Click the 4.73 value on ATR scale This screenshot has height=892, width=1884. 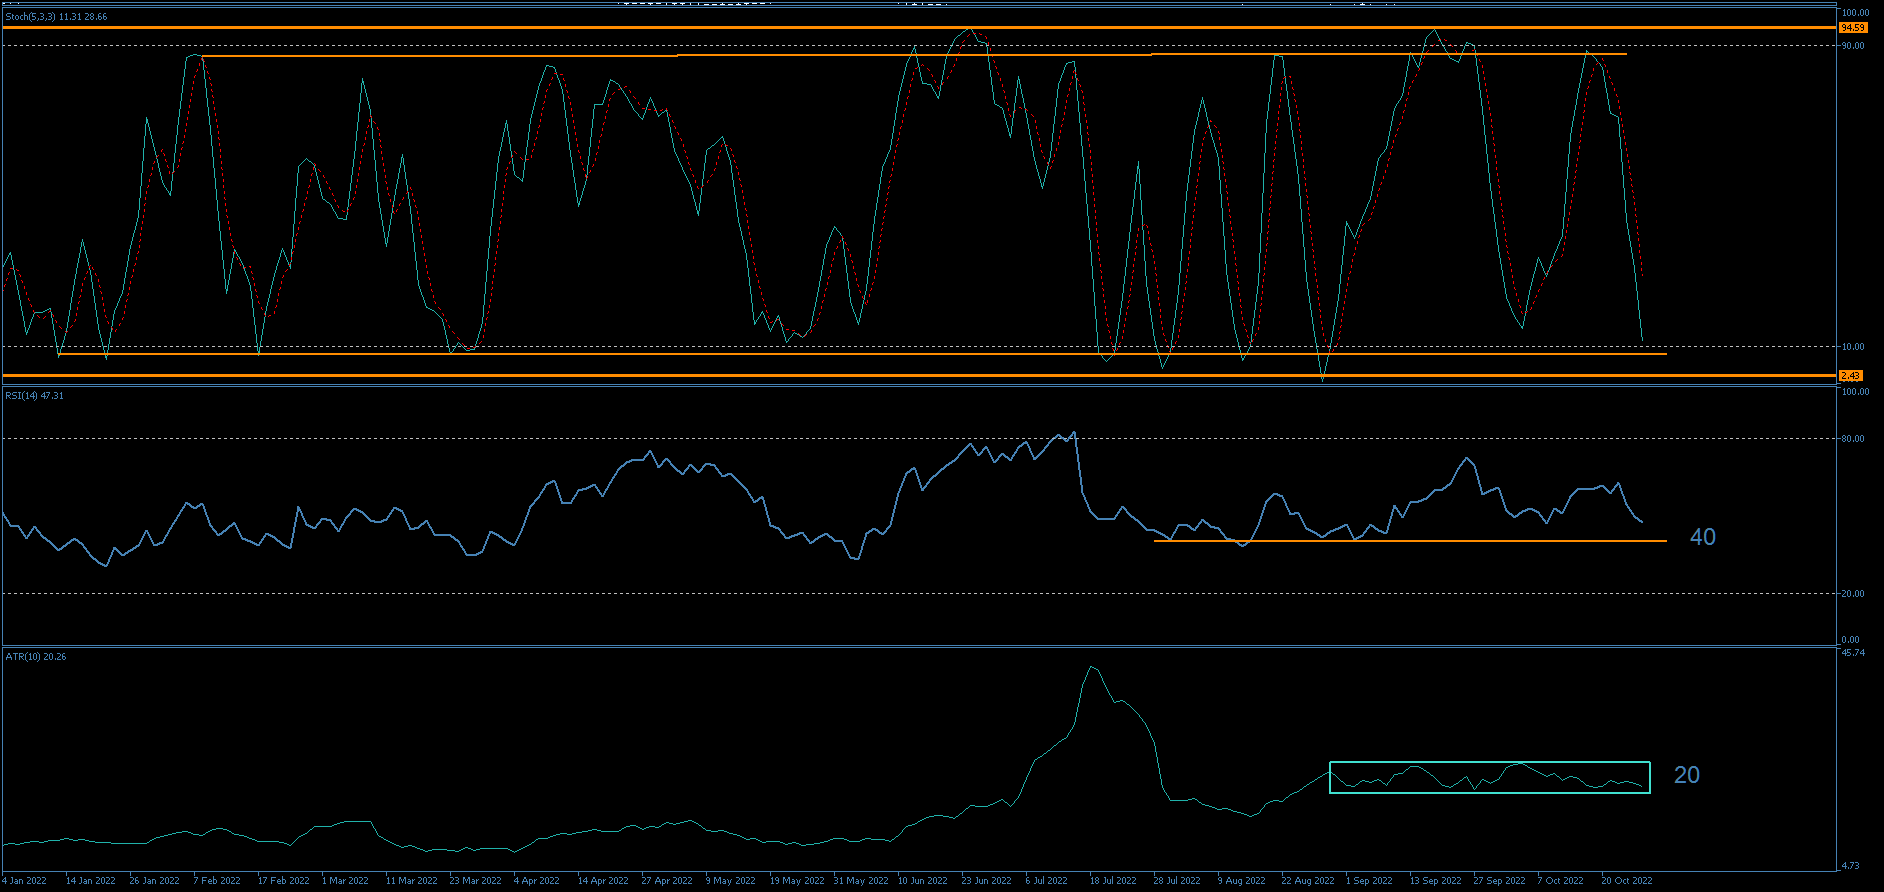tap(1850, 866)
